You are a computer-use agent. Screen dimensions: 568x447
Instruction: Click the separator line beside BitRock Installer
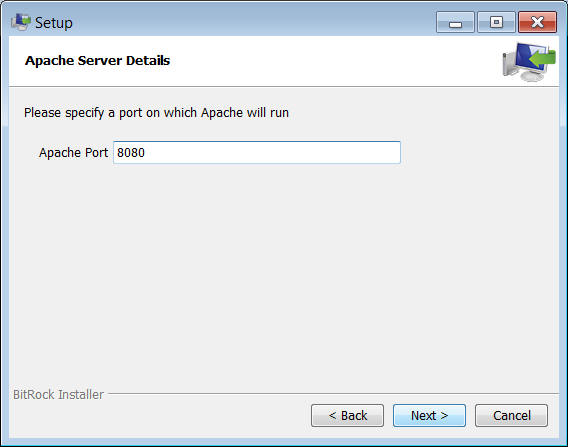[333, 393]
